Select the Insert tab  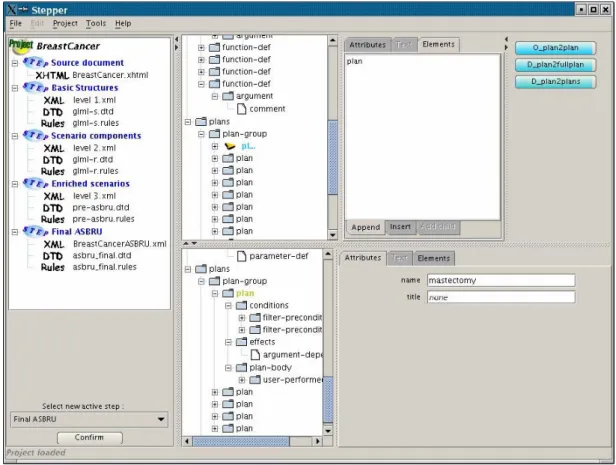coord(400,227)
